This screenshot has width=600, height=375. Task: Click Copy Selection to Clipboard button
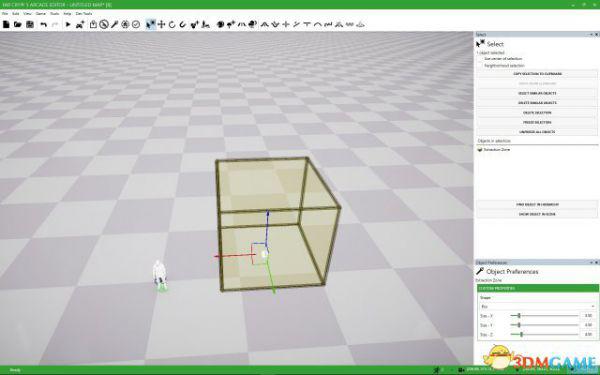pos(537,74)
